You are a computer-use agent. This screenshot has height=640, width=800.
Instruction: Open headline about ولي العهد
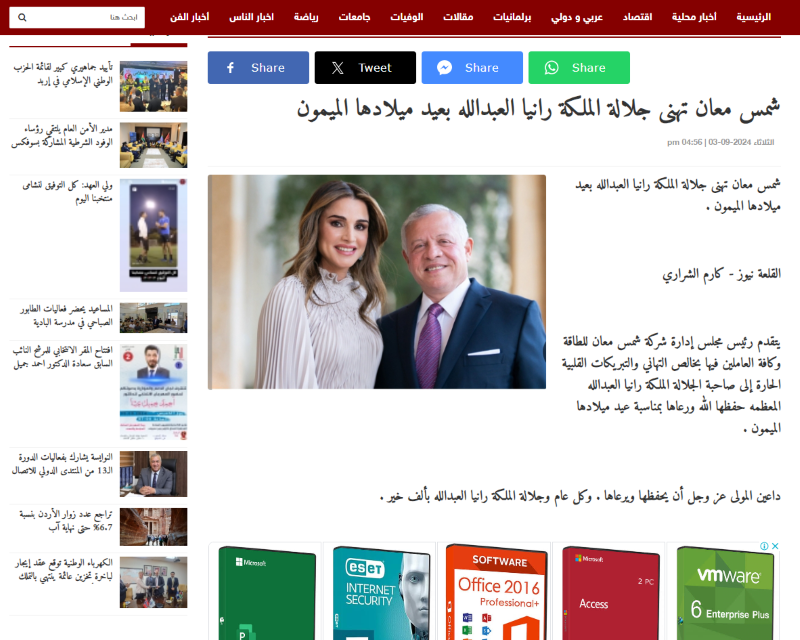pos(67,191)
